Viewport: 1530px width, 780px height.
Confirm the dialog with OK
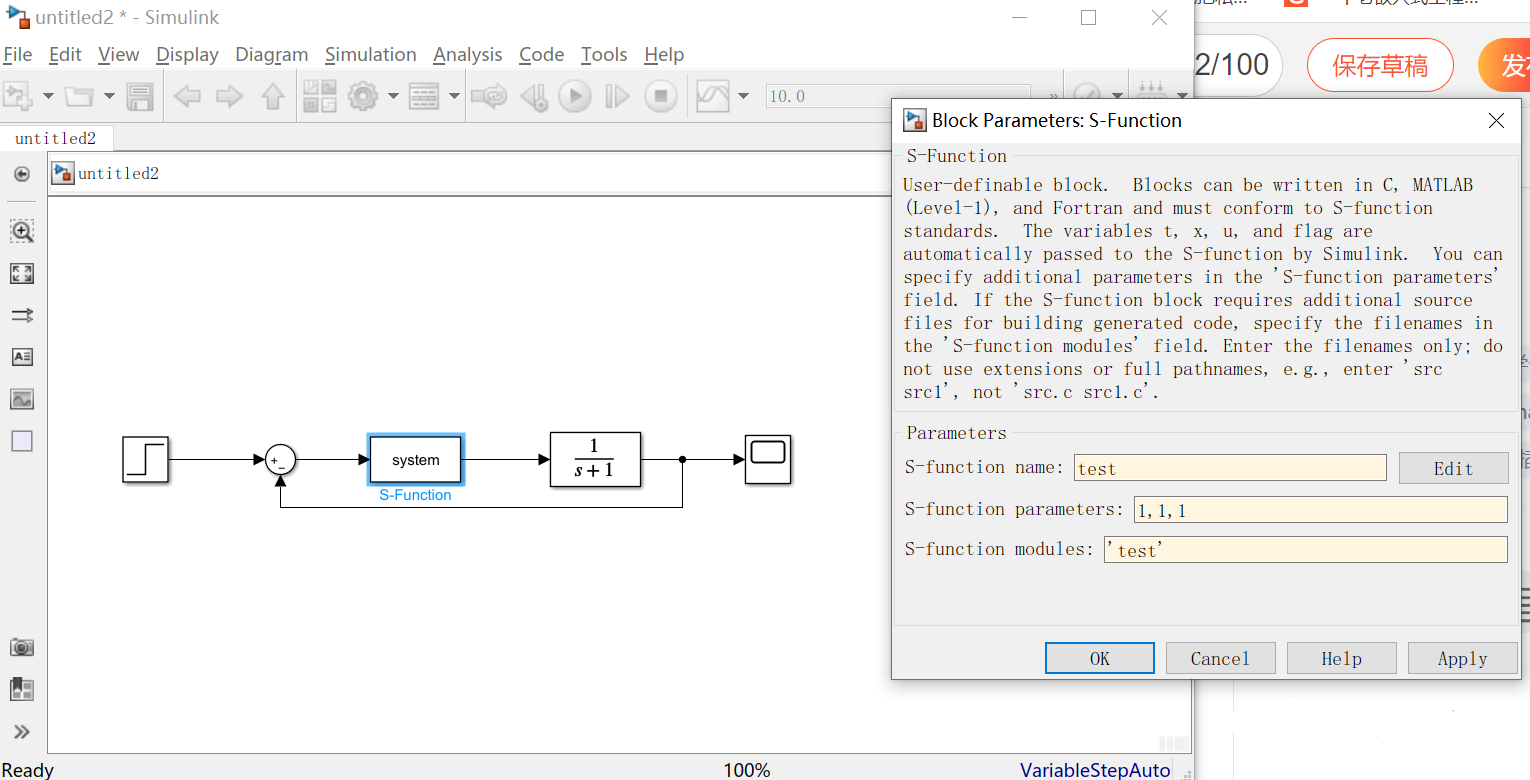click(1100, 658)
